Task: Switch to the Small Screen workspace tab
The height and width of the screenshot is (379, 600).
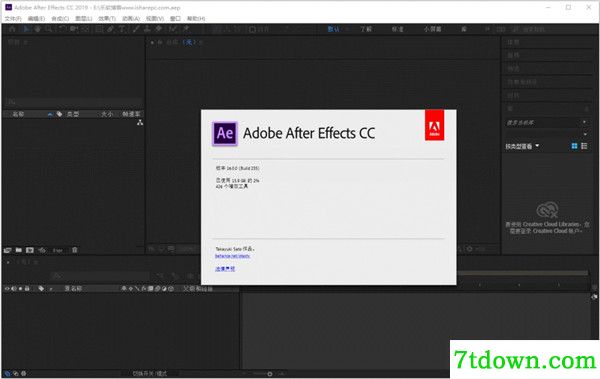Action: [432, 29]
